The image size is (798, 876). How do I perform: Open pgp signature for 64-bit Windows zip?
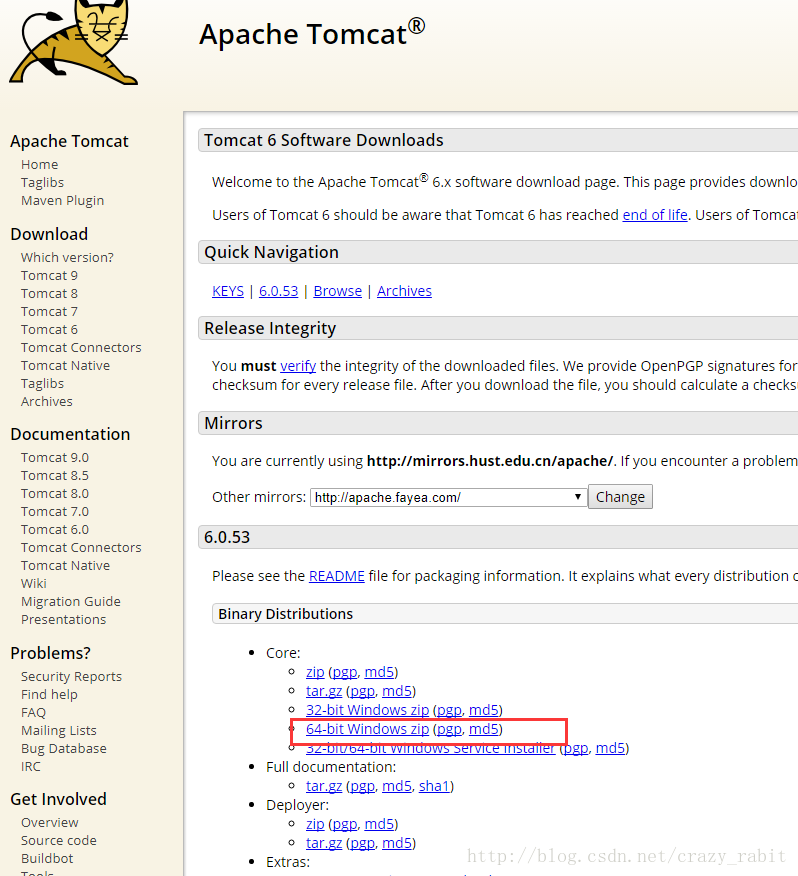449,729
